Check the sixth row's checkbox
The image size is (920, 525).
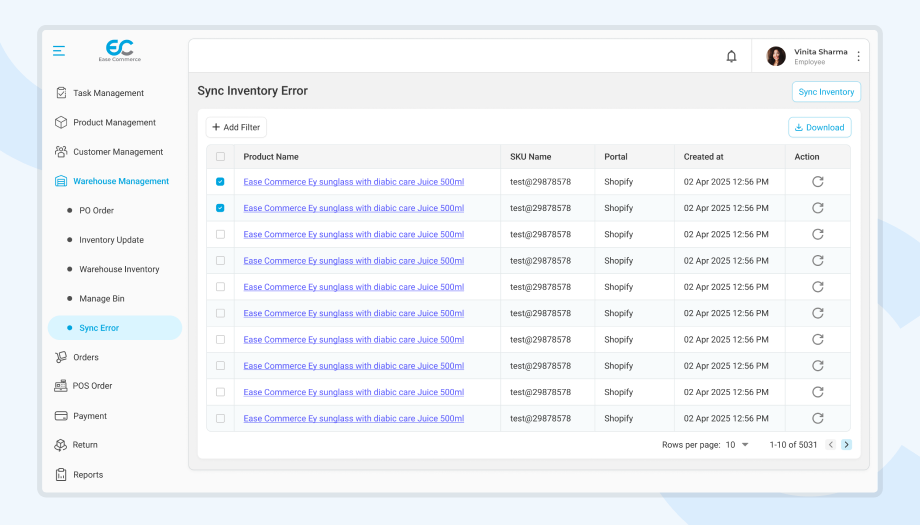click(x=221, y=313)
